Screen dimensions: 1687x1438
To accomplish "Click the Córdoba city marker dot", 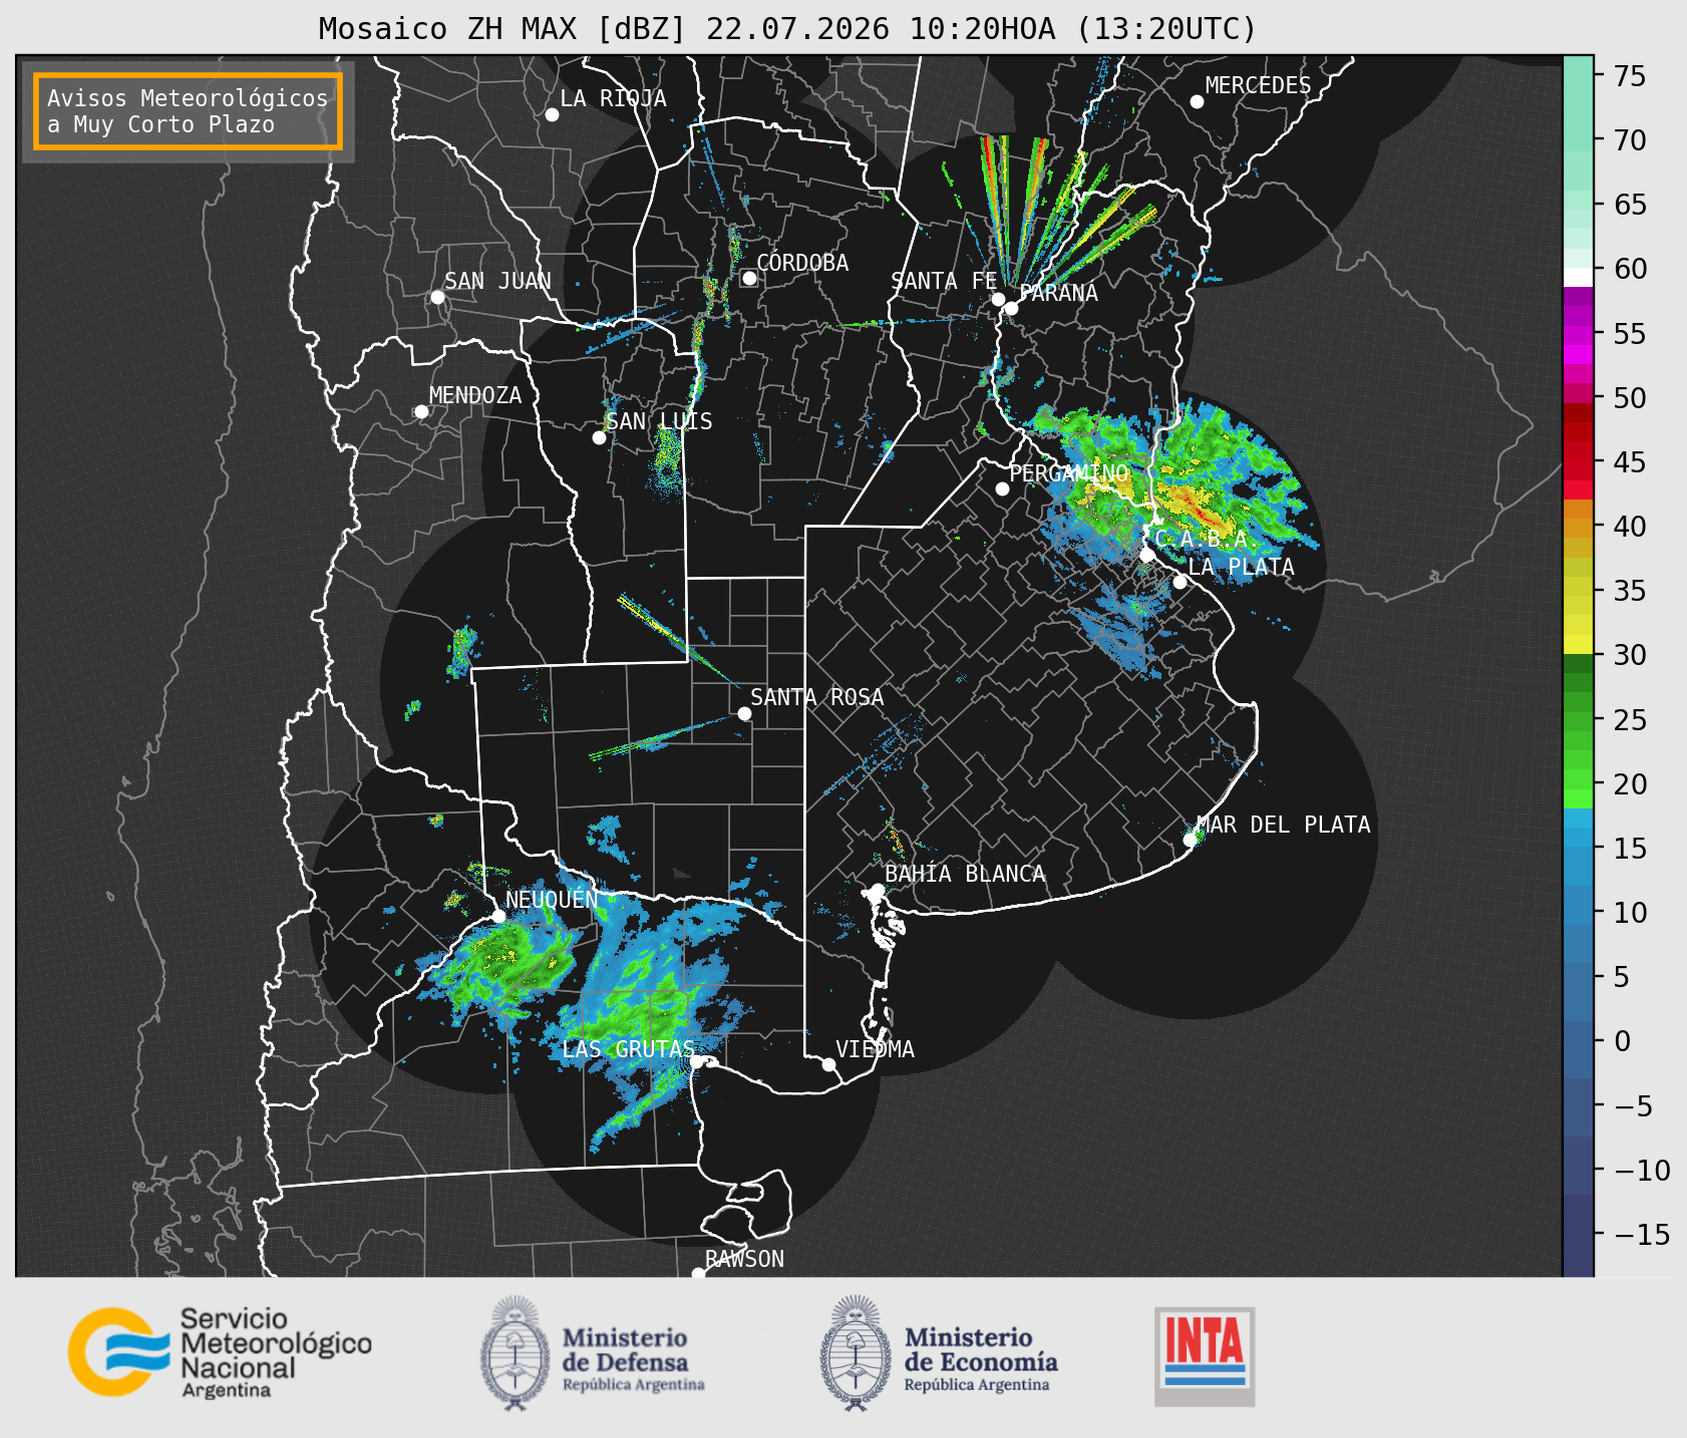I will tap(749, 278).
